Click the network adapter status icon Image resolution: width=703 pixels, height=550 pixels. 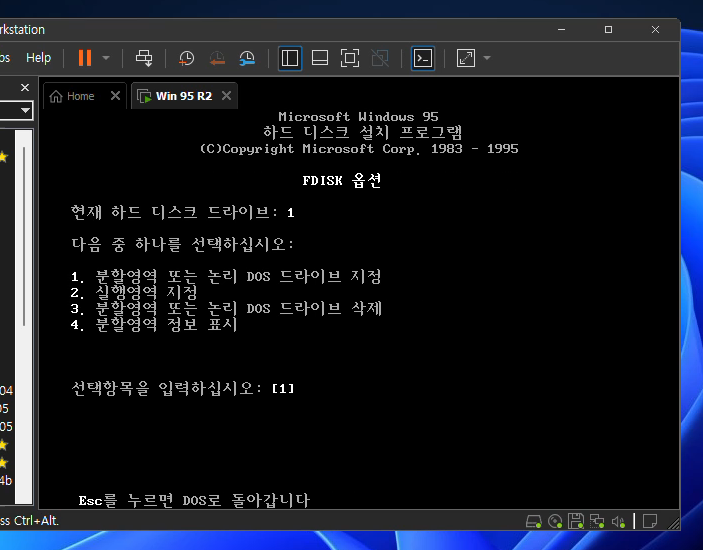(597, 521)
